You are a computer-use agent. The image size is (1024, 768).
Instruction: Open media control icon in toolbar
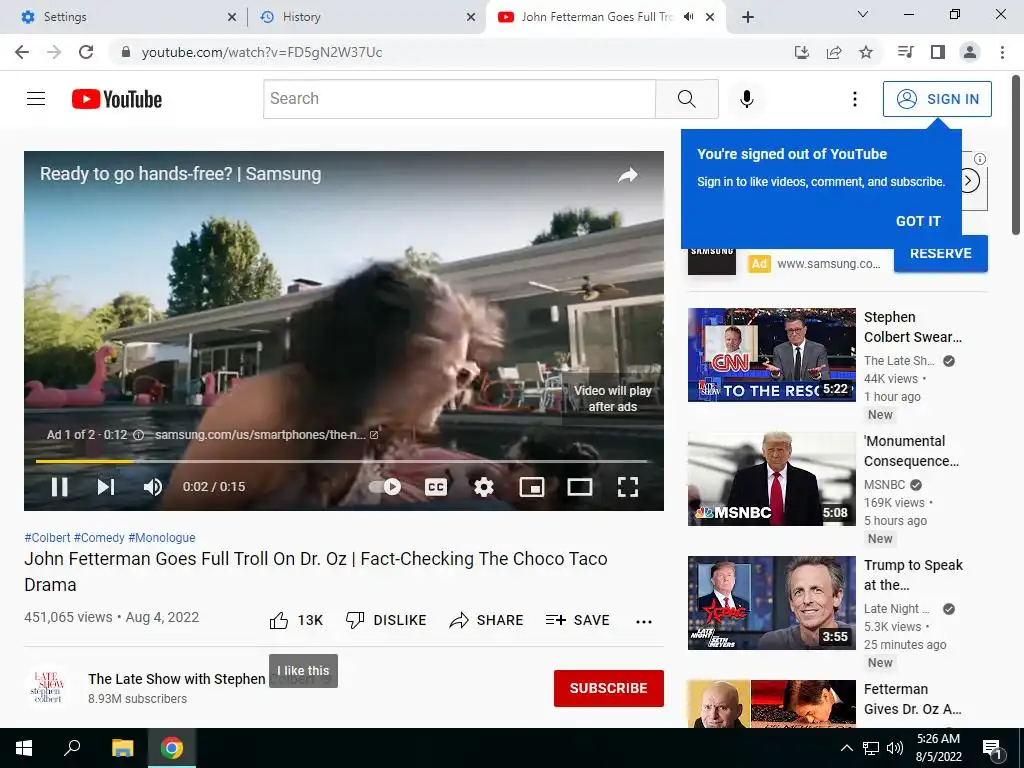[905, 52]
